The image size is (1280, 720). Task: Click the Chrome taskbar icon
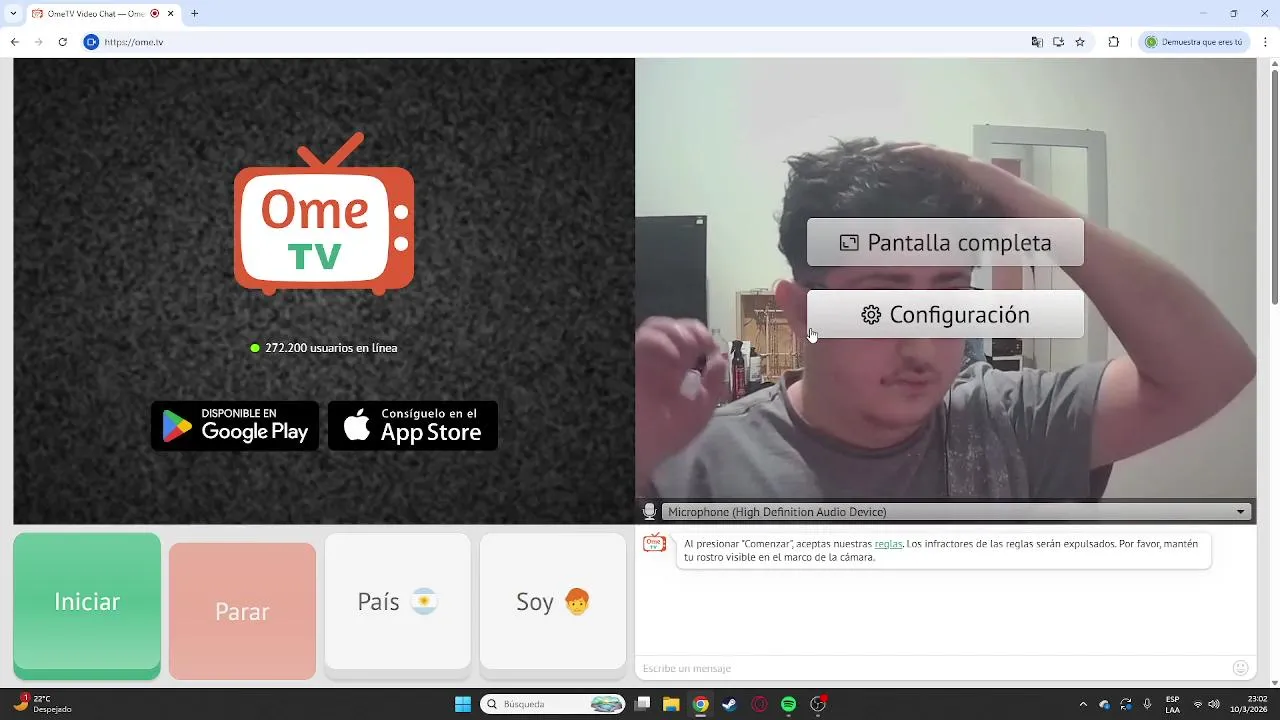click(701, 704)
